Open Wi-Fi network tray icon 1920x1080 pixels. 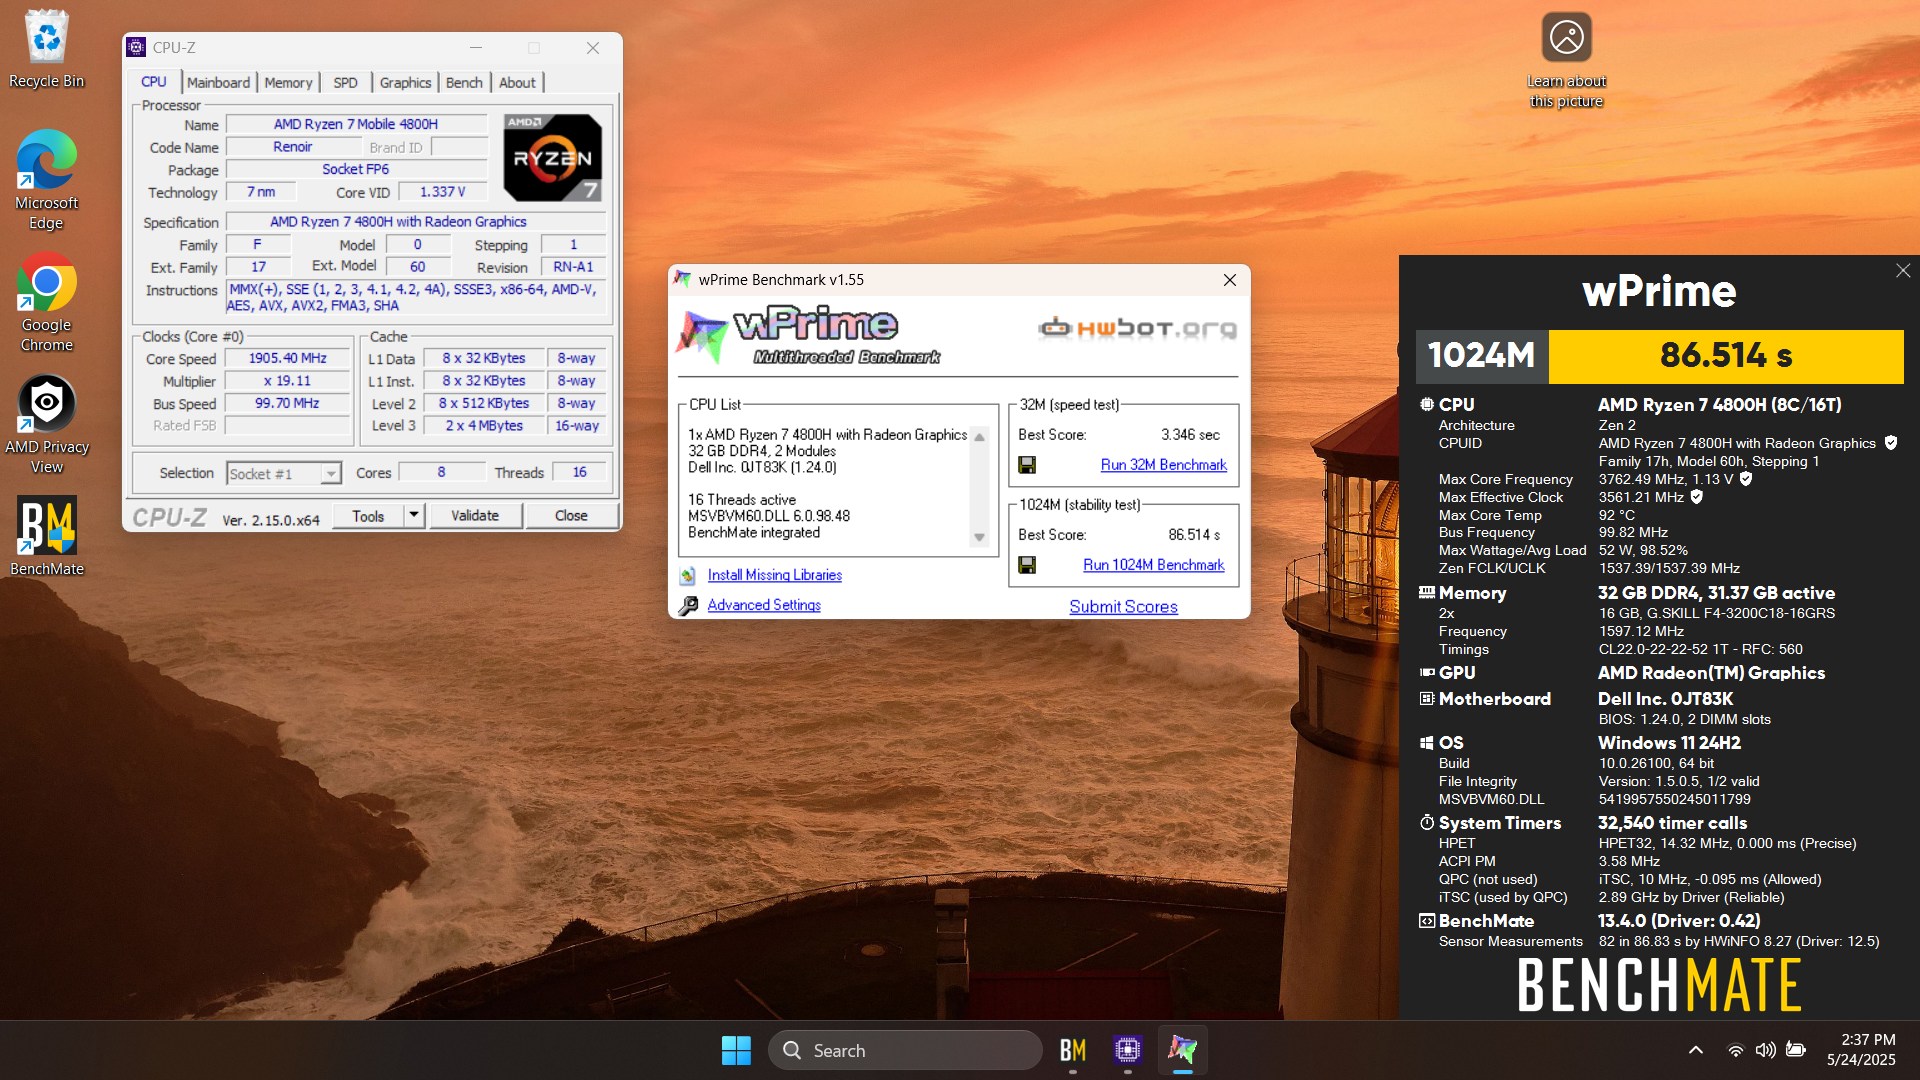[1736, 1050]
